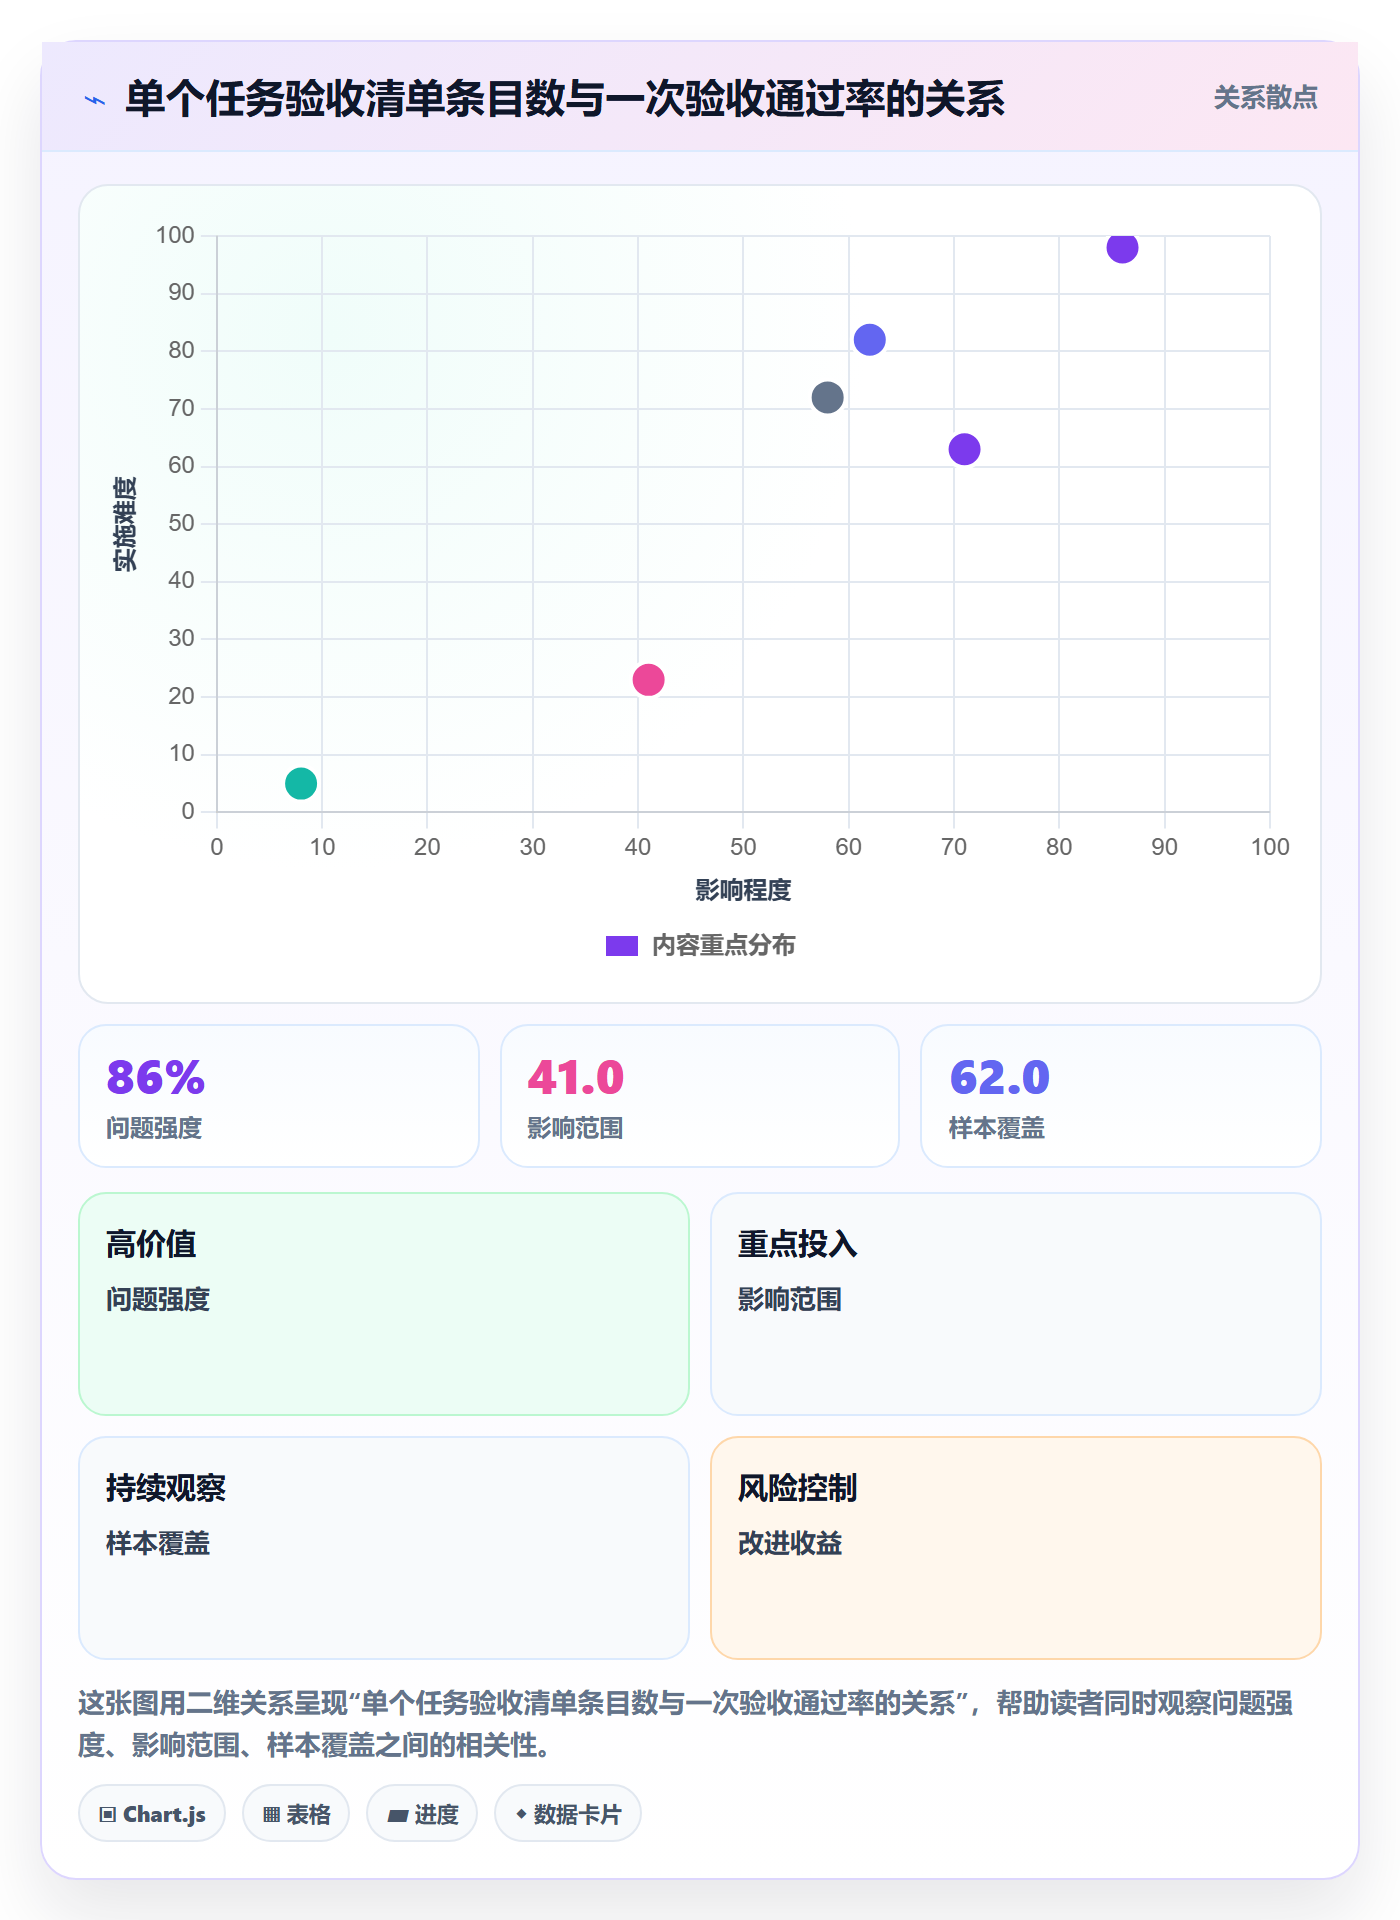Click the 62.0 样本覆盖 stat card
This screenshot has height=1920, width=1400.
pyautogui.click(x=1121, y=1096)
